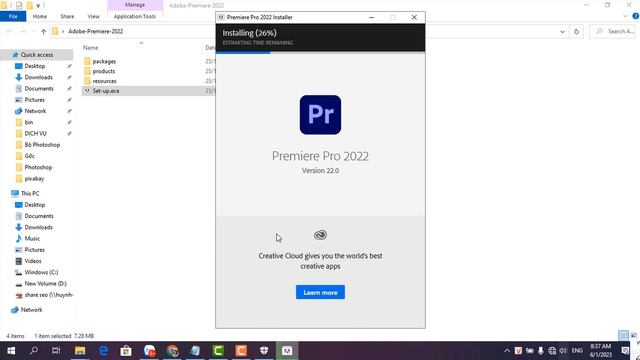Viewport: 640px width, 360px height.
Task: Click the installer progress bar
Action: pos(320,53)
